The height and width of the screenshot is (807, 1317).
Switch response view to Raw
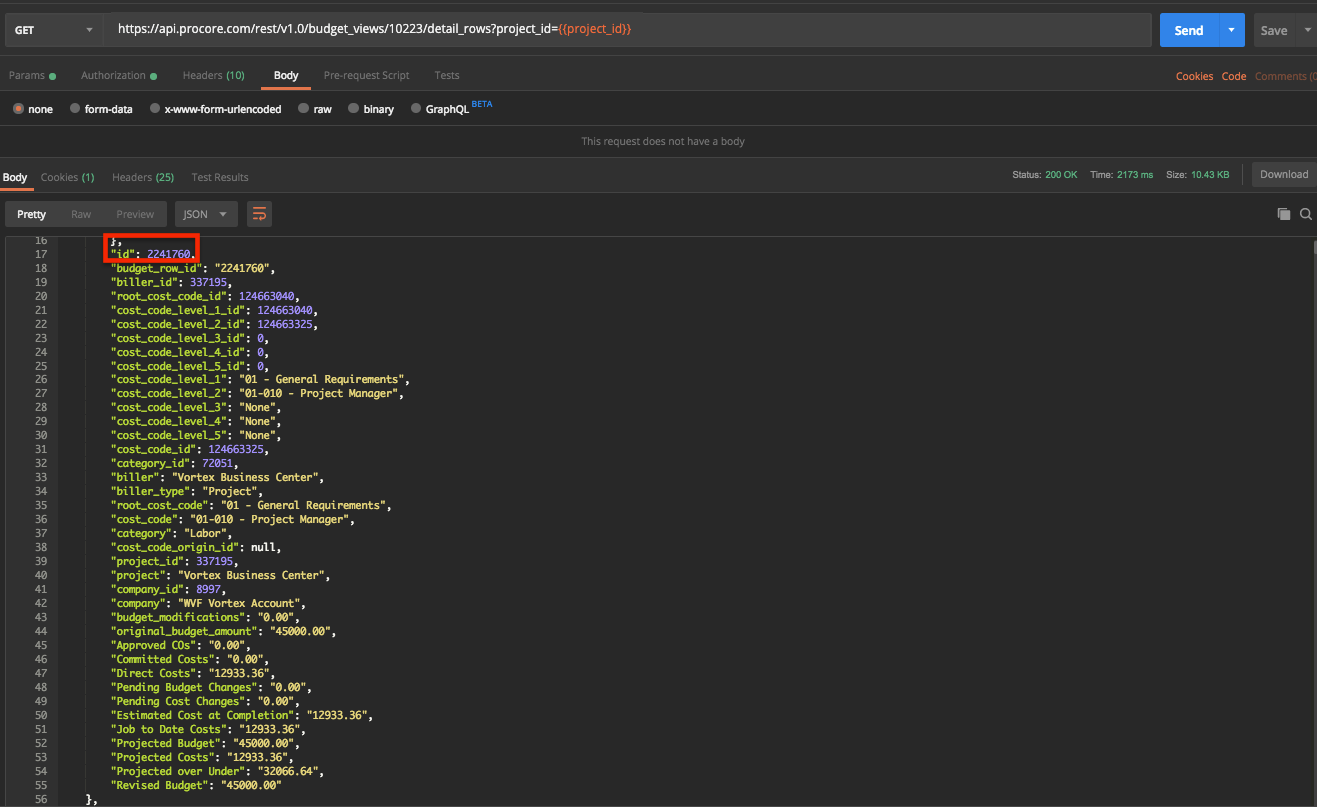tap(81, 214)
